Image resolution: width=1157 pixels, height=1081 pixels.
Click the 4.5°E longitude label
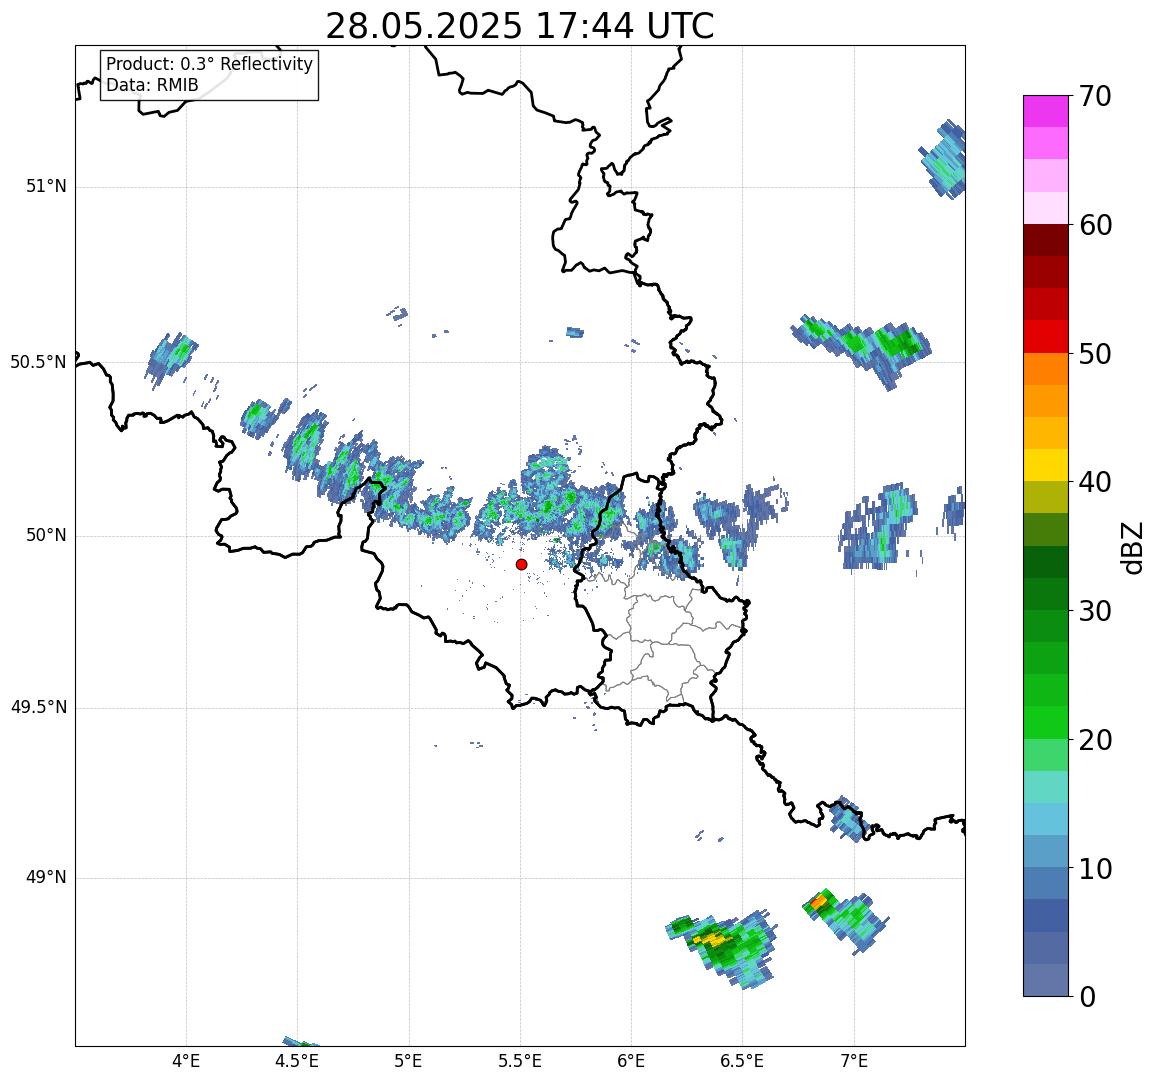click(x=297, y=1061)
